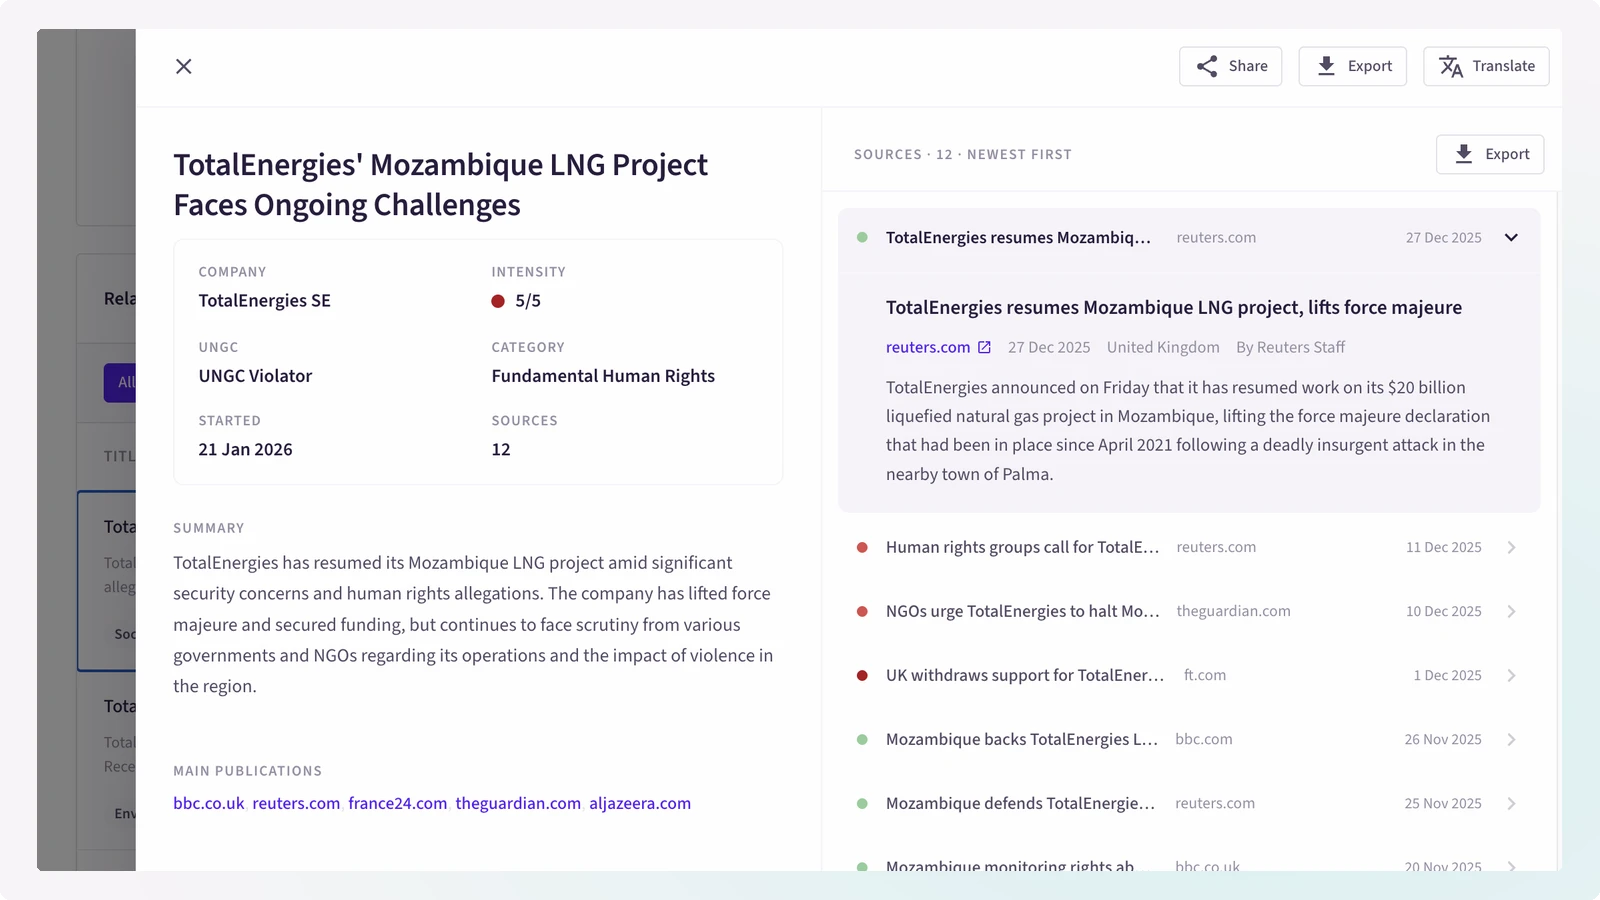Click the Share button
1600x900 pixels.
(1230, 66)
